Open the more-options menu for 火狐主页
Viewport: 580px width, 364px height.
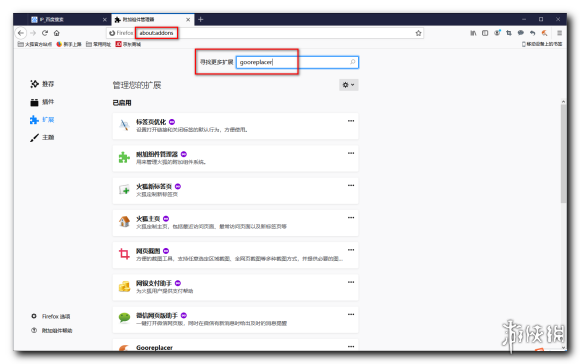(351, 218)
